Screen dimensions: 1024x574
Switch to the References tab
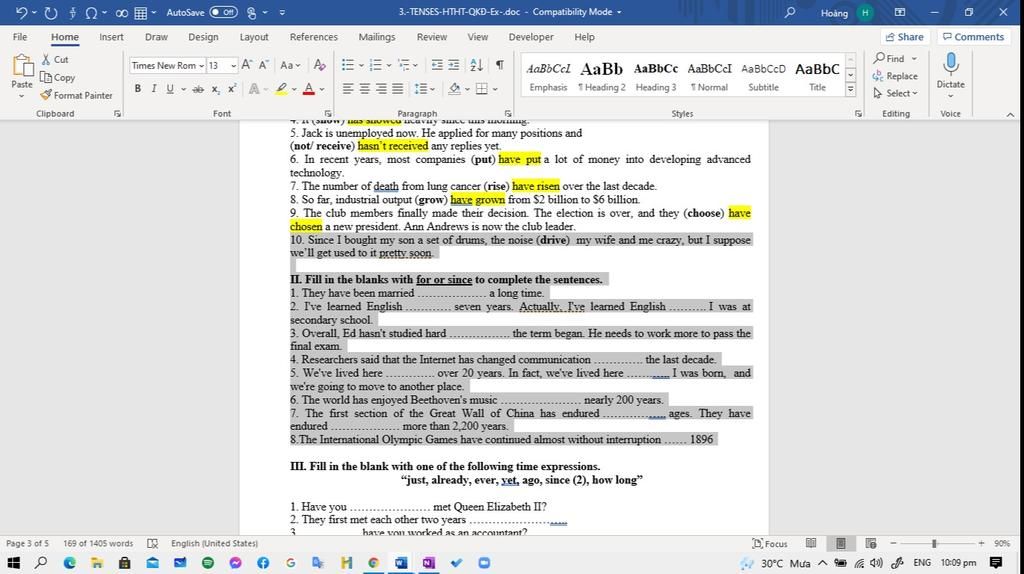313,37
